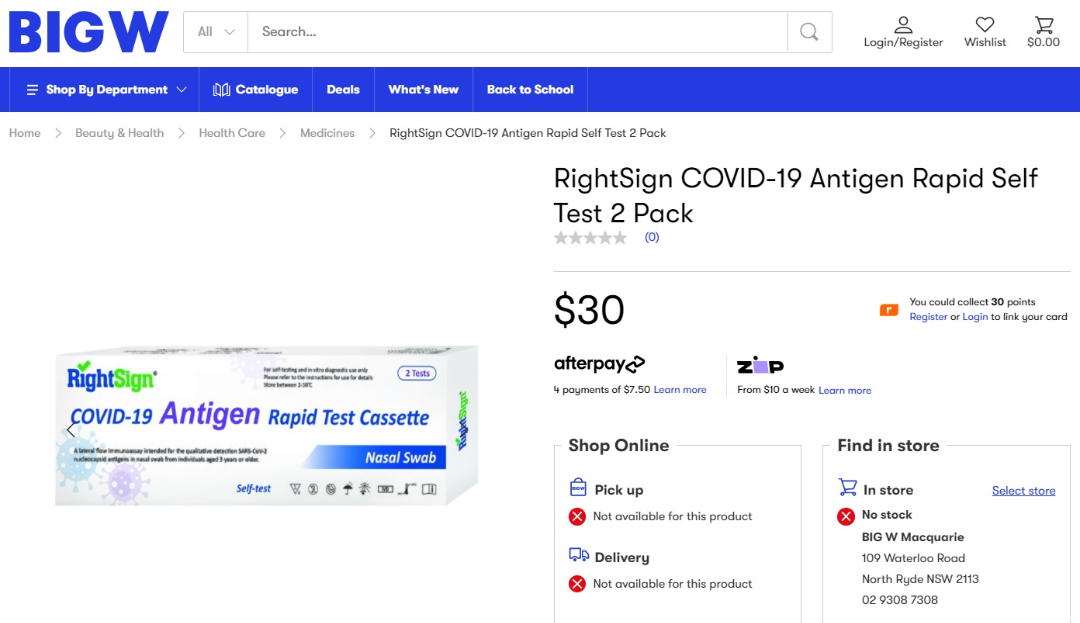Open Zip Learn more link
Image resolution: width=1080 pixels, height=623 pixels.
844,390
